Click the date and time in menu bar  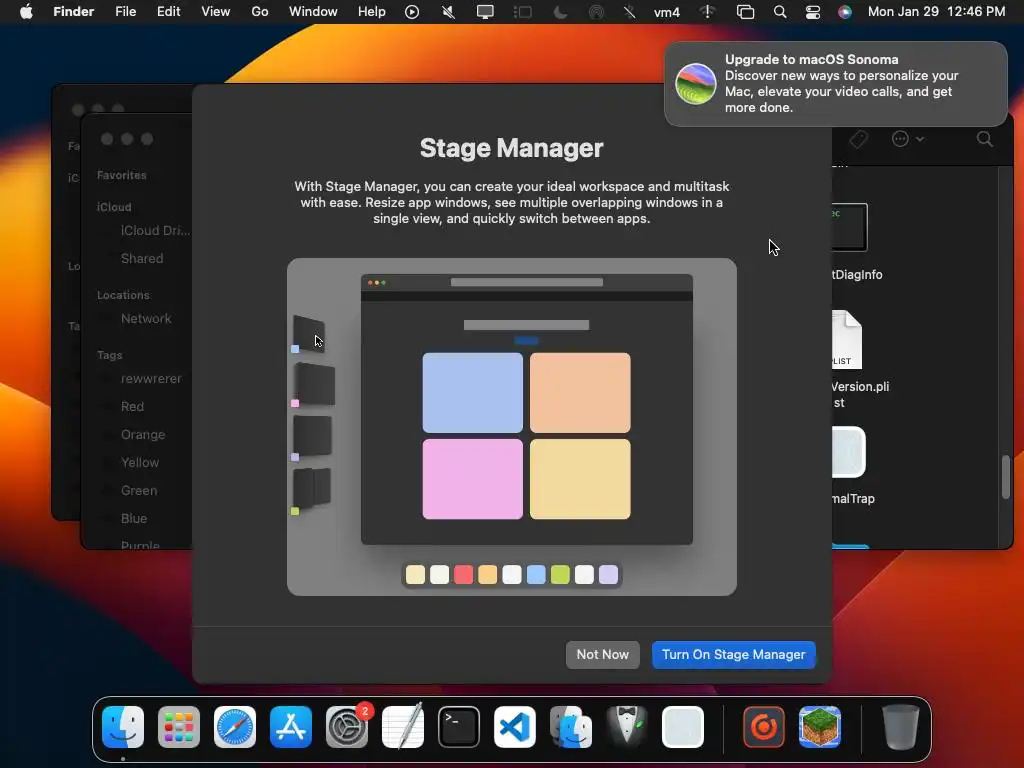pyautogui.click(x=936, y=12)
